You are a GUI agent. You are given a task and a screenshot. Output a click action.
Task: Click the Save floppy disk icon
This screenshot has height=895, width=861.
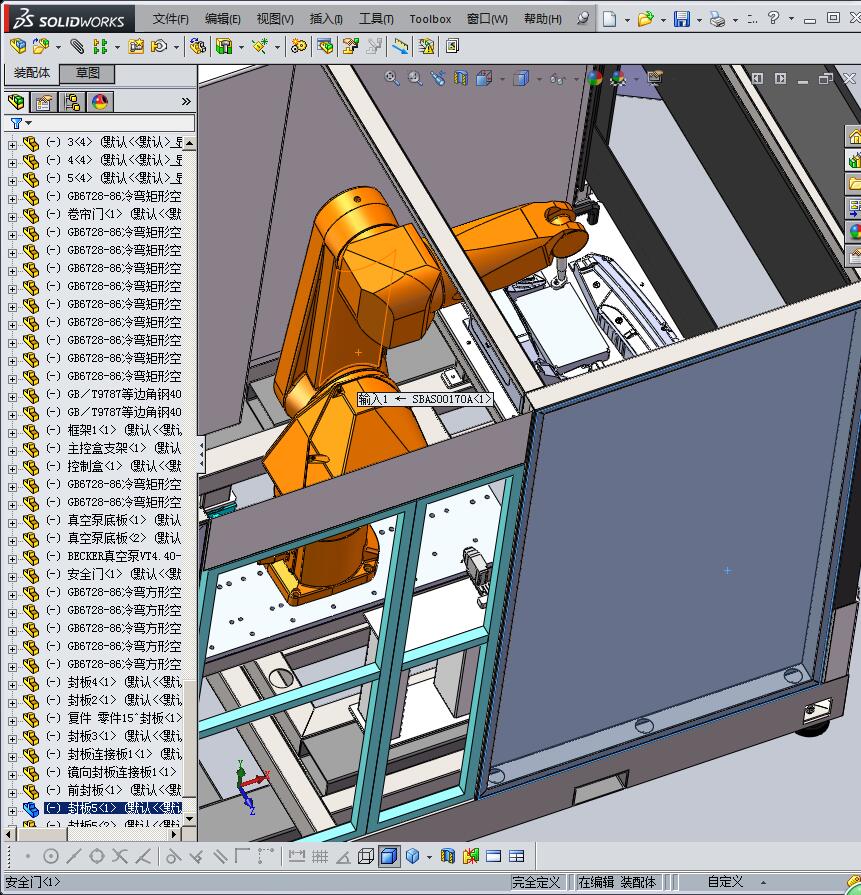pyautogui.click(x=682, y=19)
